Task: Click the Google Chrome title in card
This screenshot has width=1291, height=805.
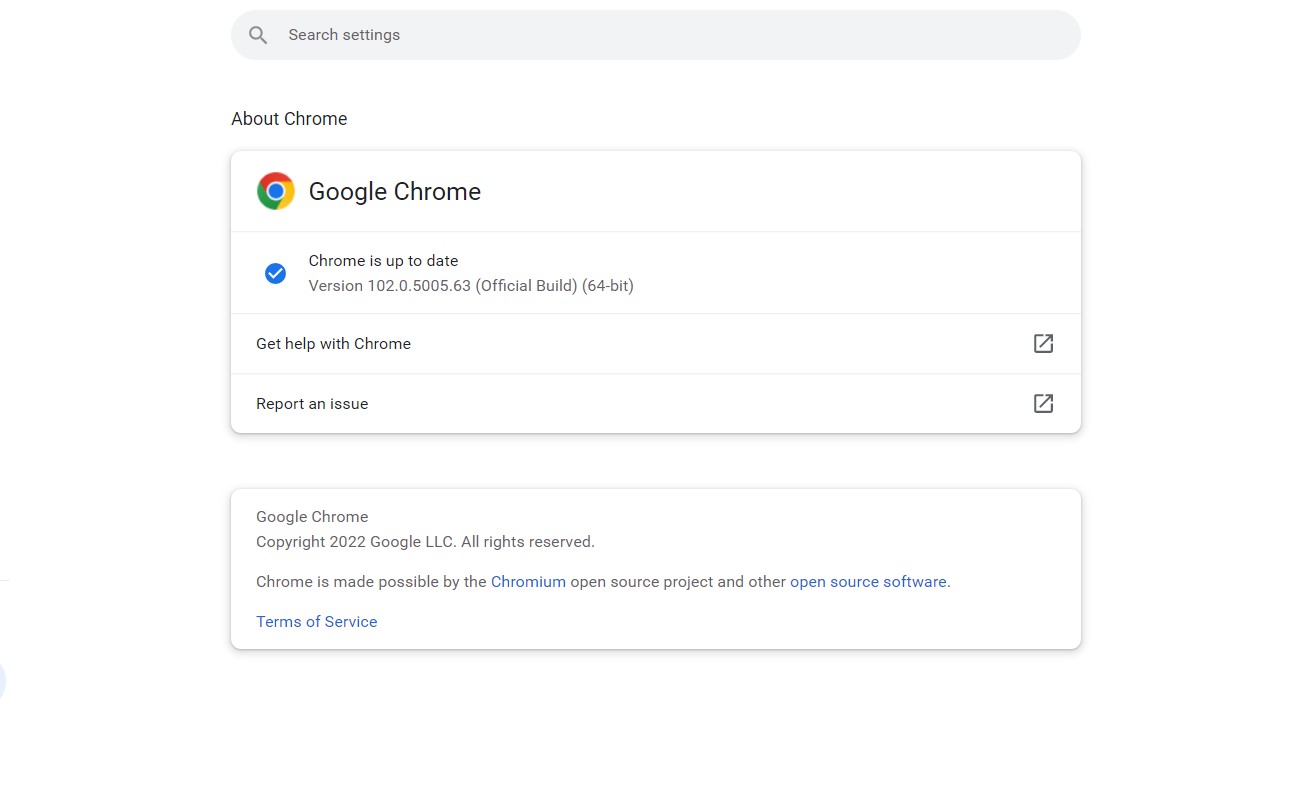Action: coord(395,191)
